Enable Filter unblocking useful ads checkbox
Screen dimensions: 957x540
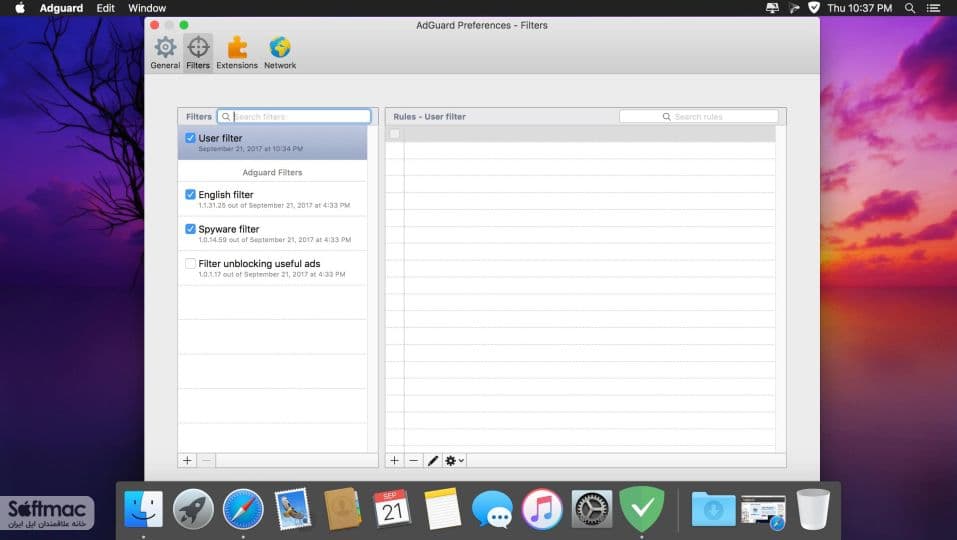[x=190, y=264]
